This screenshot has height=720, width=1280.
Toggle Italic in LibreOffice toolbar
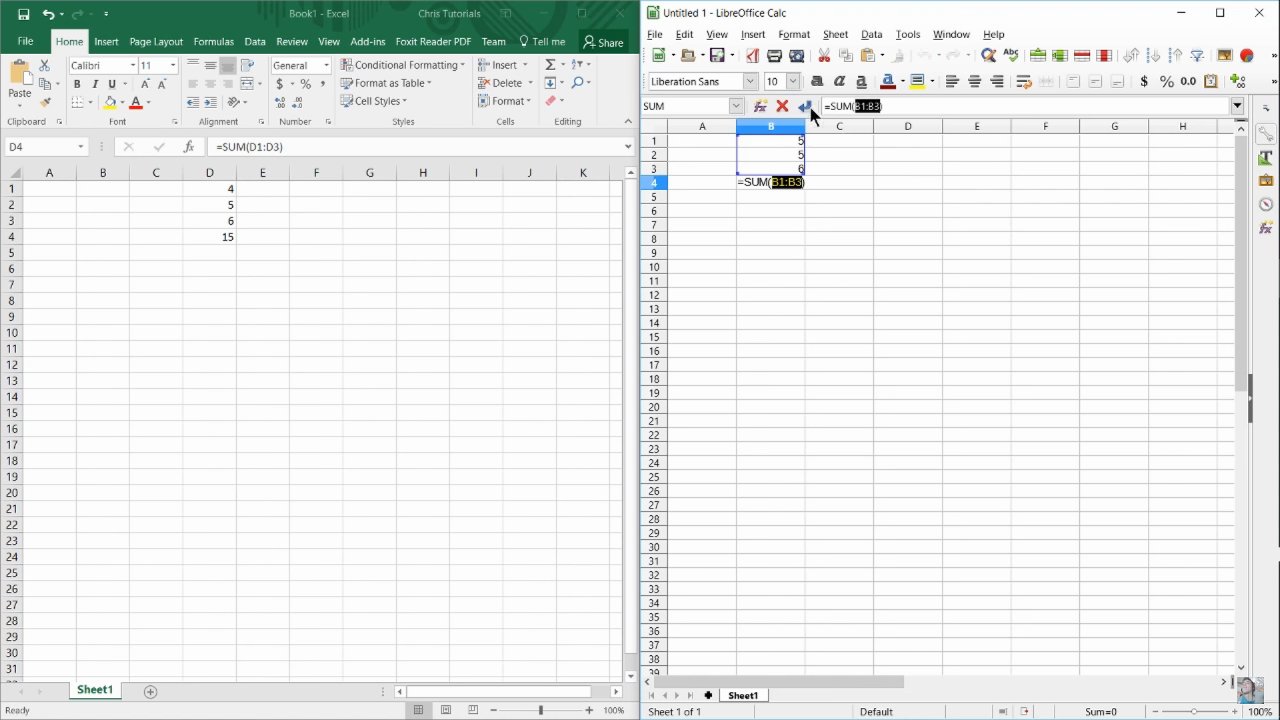pyautogui.click(x=839, y=81)
